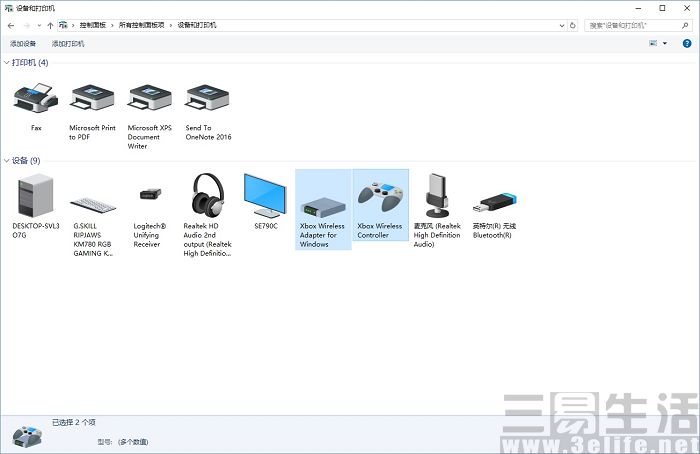Select Xbox Wireless Adapter for Windows
The image size is (700, 454).
tap(323, 209)
